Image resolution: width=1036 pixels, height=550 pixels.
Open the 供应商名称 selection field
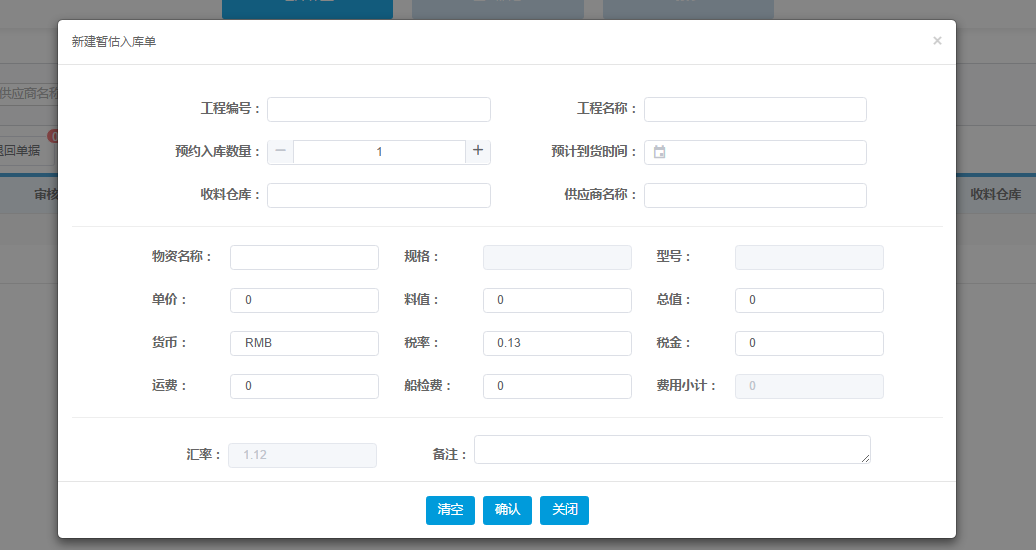[x=755, y=195]
